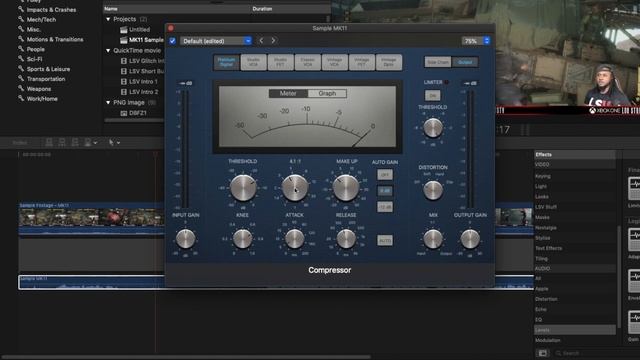Select the LSV Intro 1 clip

[x=143, y=81]
